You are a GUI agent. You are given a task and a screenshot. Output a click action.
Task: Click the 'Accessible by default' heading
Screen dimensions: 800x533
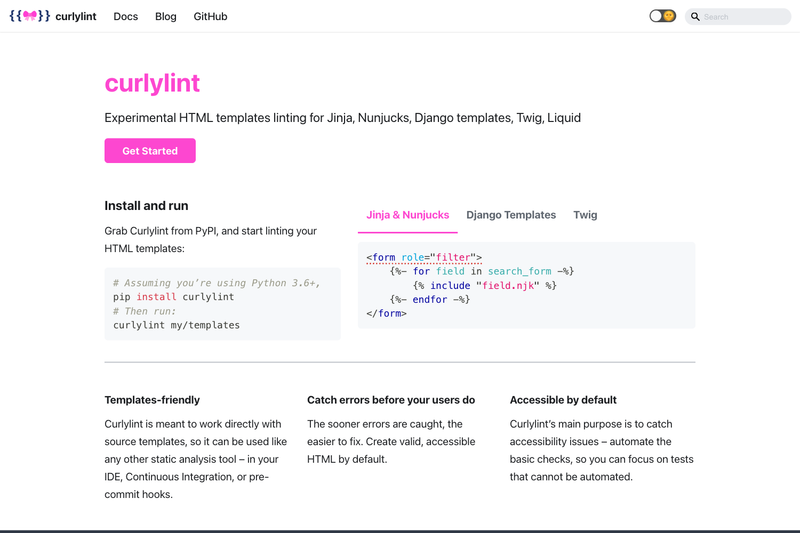(x=563, y=400)
